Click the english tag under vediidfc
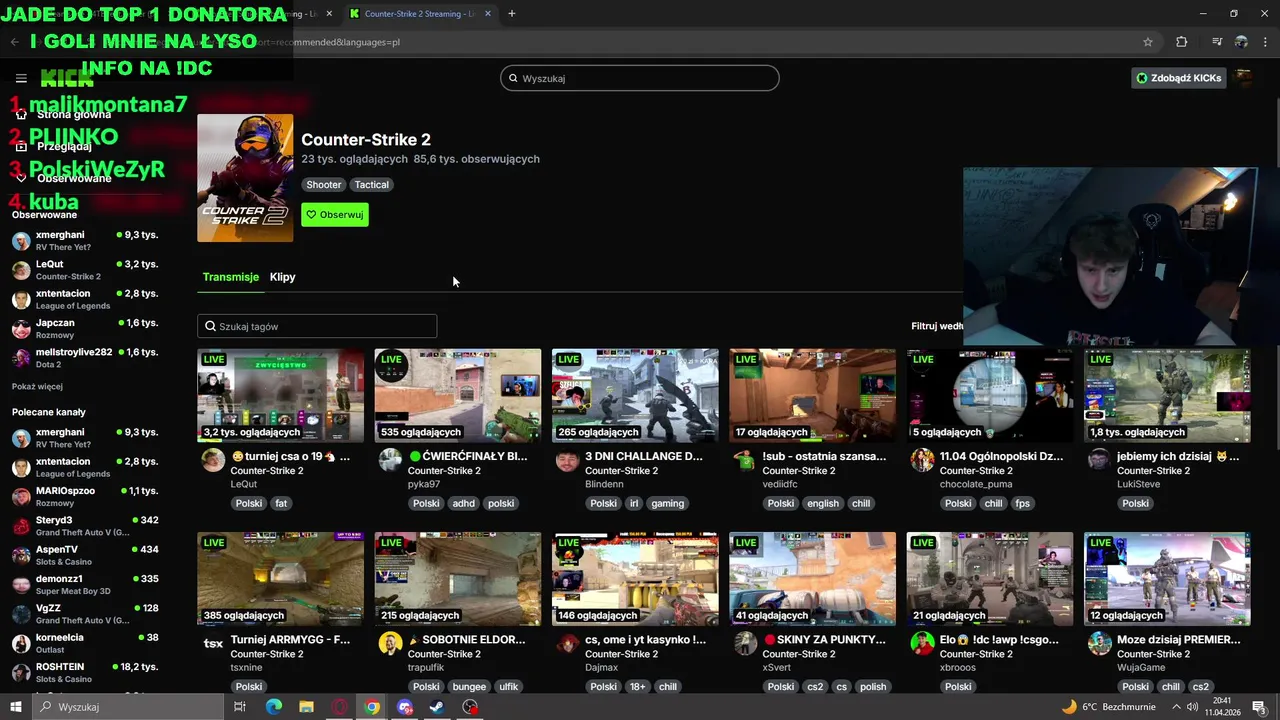Screen dimensions: 1280x720 click(823, 504)
